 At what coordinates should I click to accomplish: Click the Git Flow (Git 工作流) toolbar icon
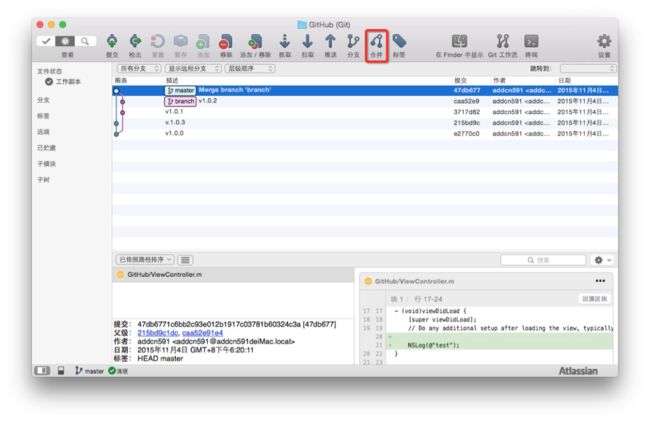click(x=503, y=41)
